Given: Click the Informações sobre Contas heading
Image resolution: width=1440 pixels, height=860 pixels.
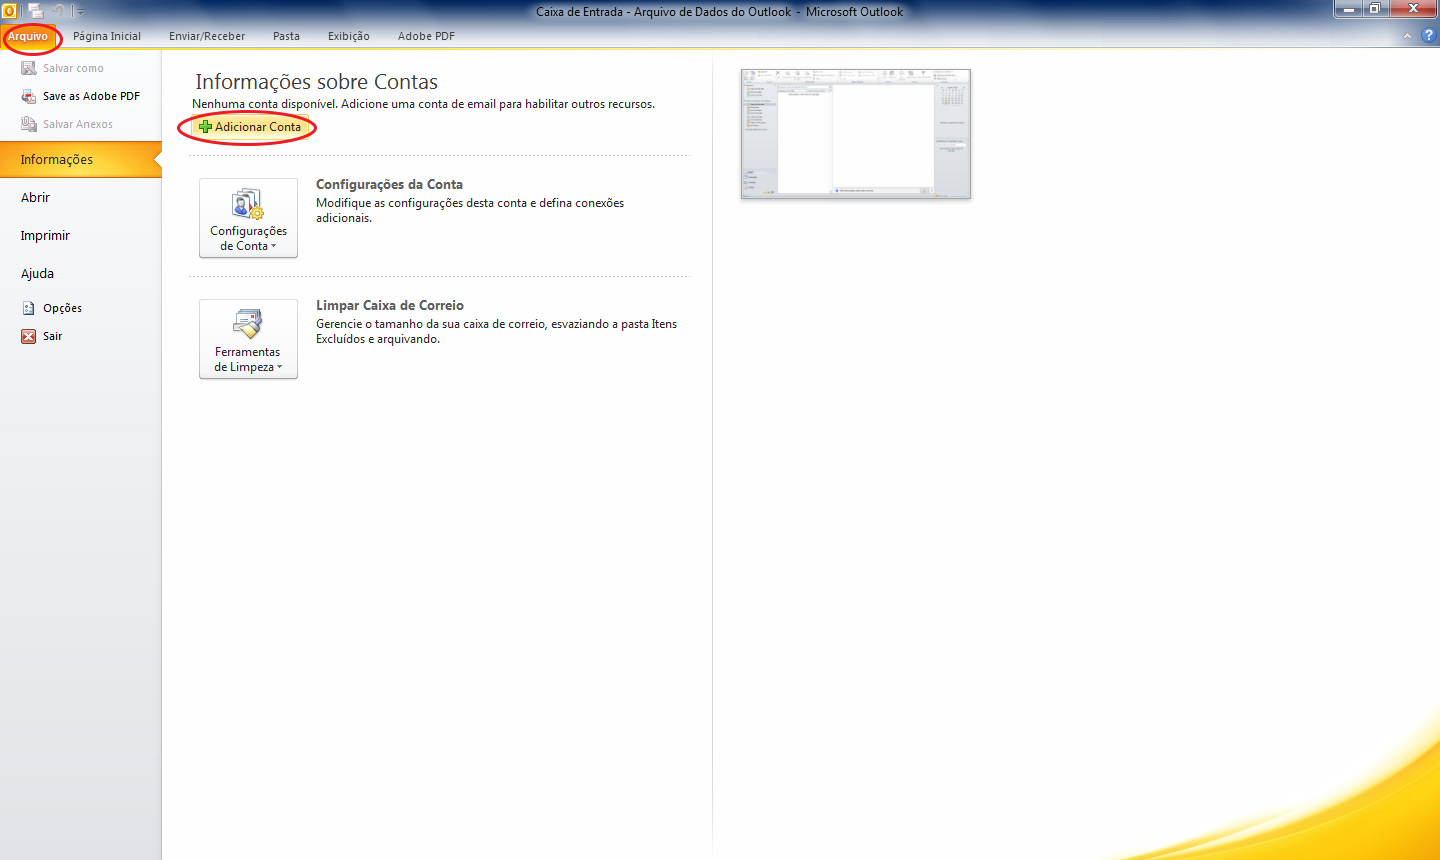Looking at the screenshot, I should (x=316, y=82).
